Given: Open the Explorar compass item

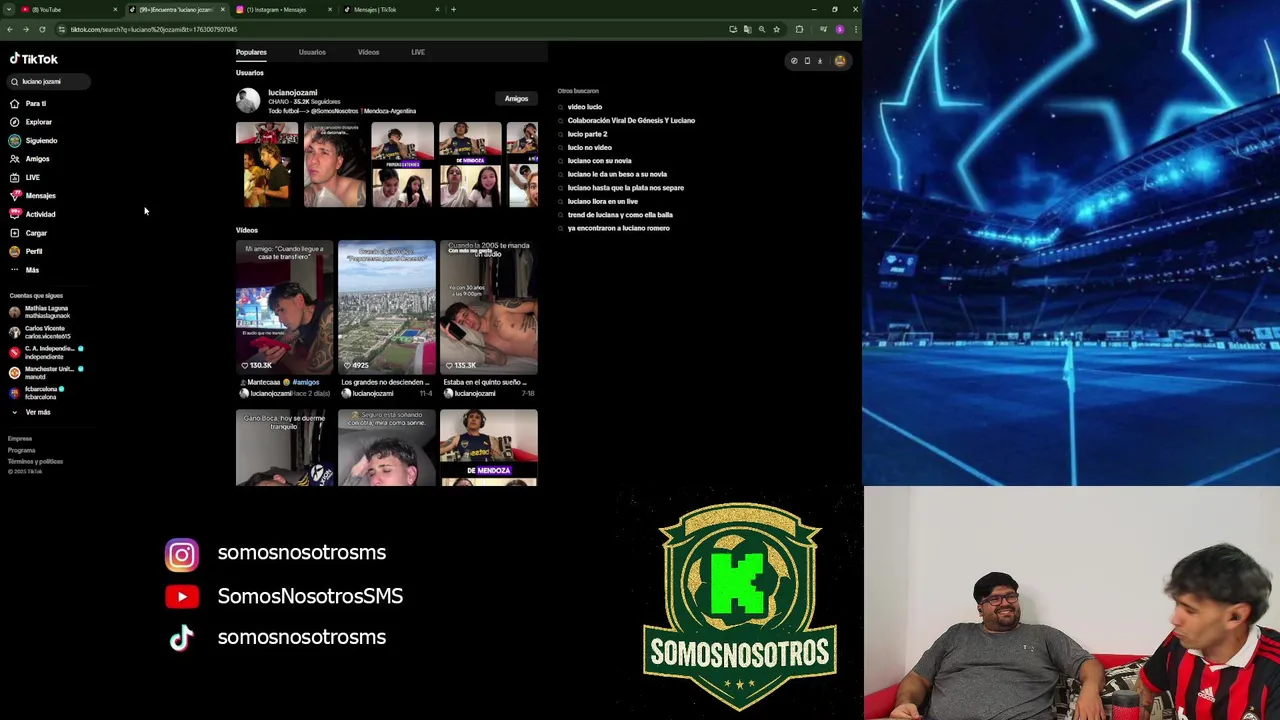Looking at the screenshot, I should (30, 122).
